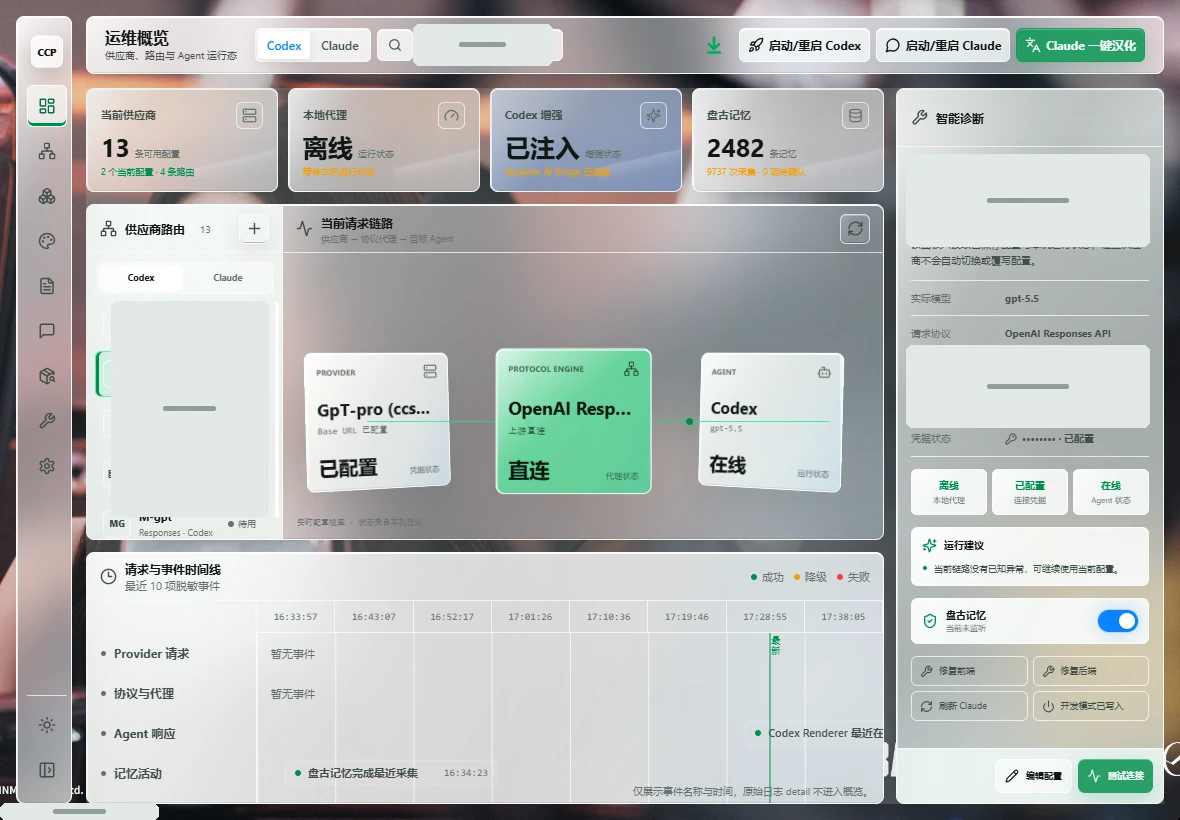Click the clock icon beside 请求与事件时间线
Viewport: 1180px width, 820px height.
pyautogui.click(x=108, y=576)
